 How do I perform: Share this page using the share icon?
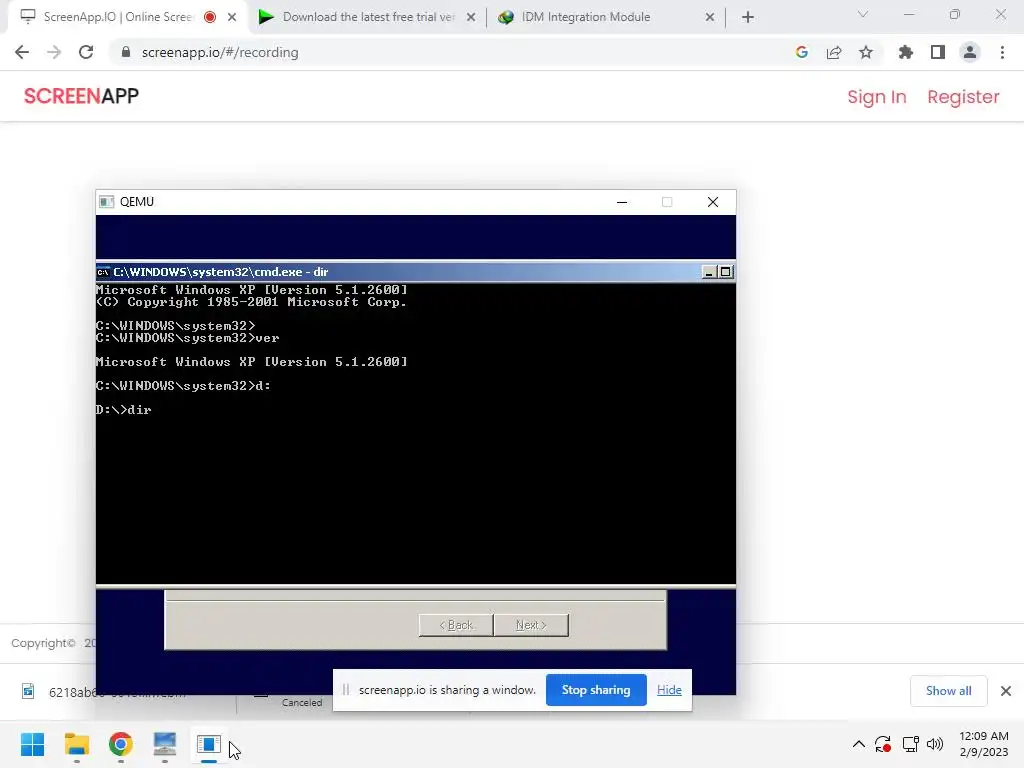(833, 52)
